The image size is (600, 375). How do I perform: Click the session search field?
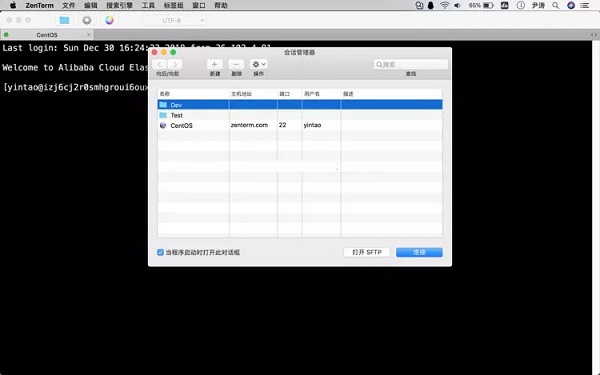point(411,64)
